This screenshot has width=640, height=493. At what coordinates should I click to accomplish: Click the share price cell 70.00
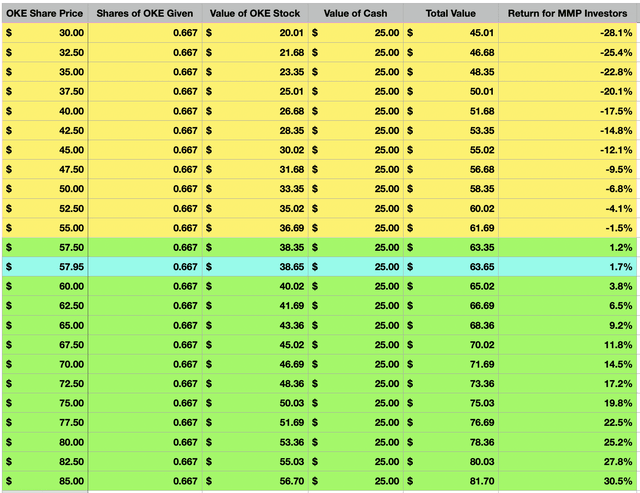point(45,364)
